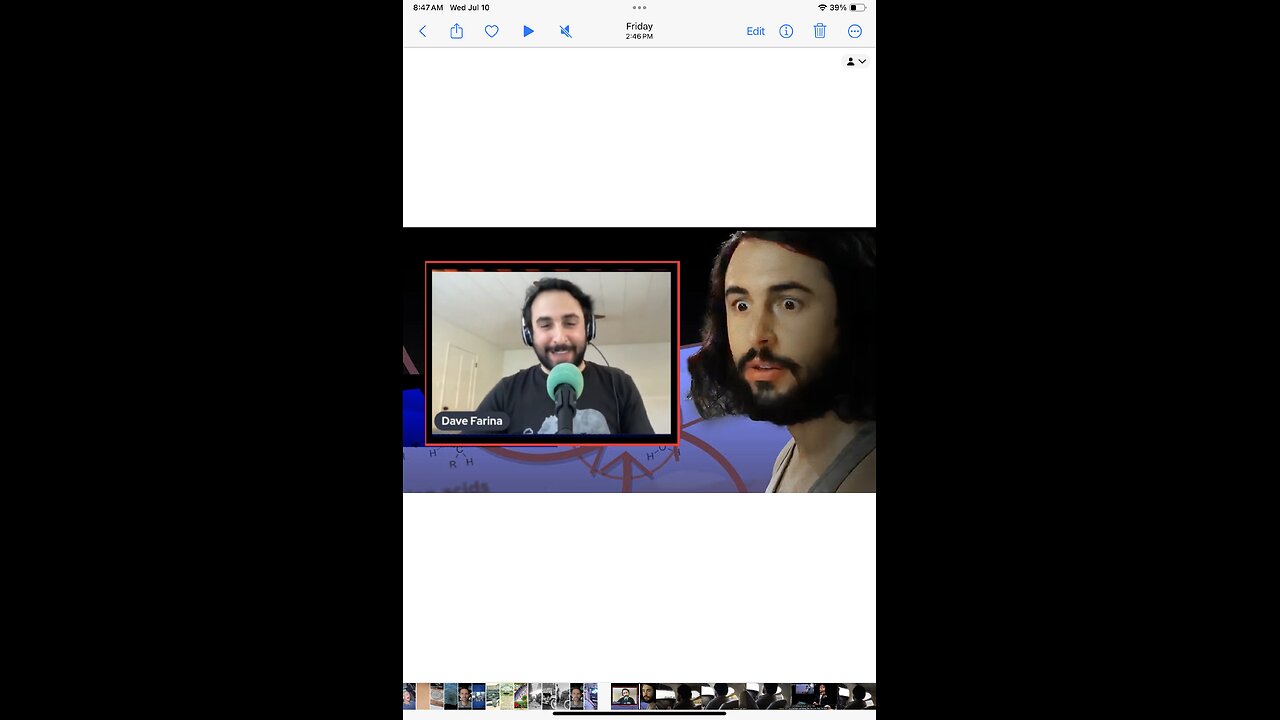
Task: Tap the Wed Jul 10 date
Action: 470,7
